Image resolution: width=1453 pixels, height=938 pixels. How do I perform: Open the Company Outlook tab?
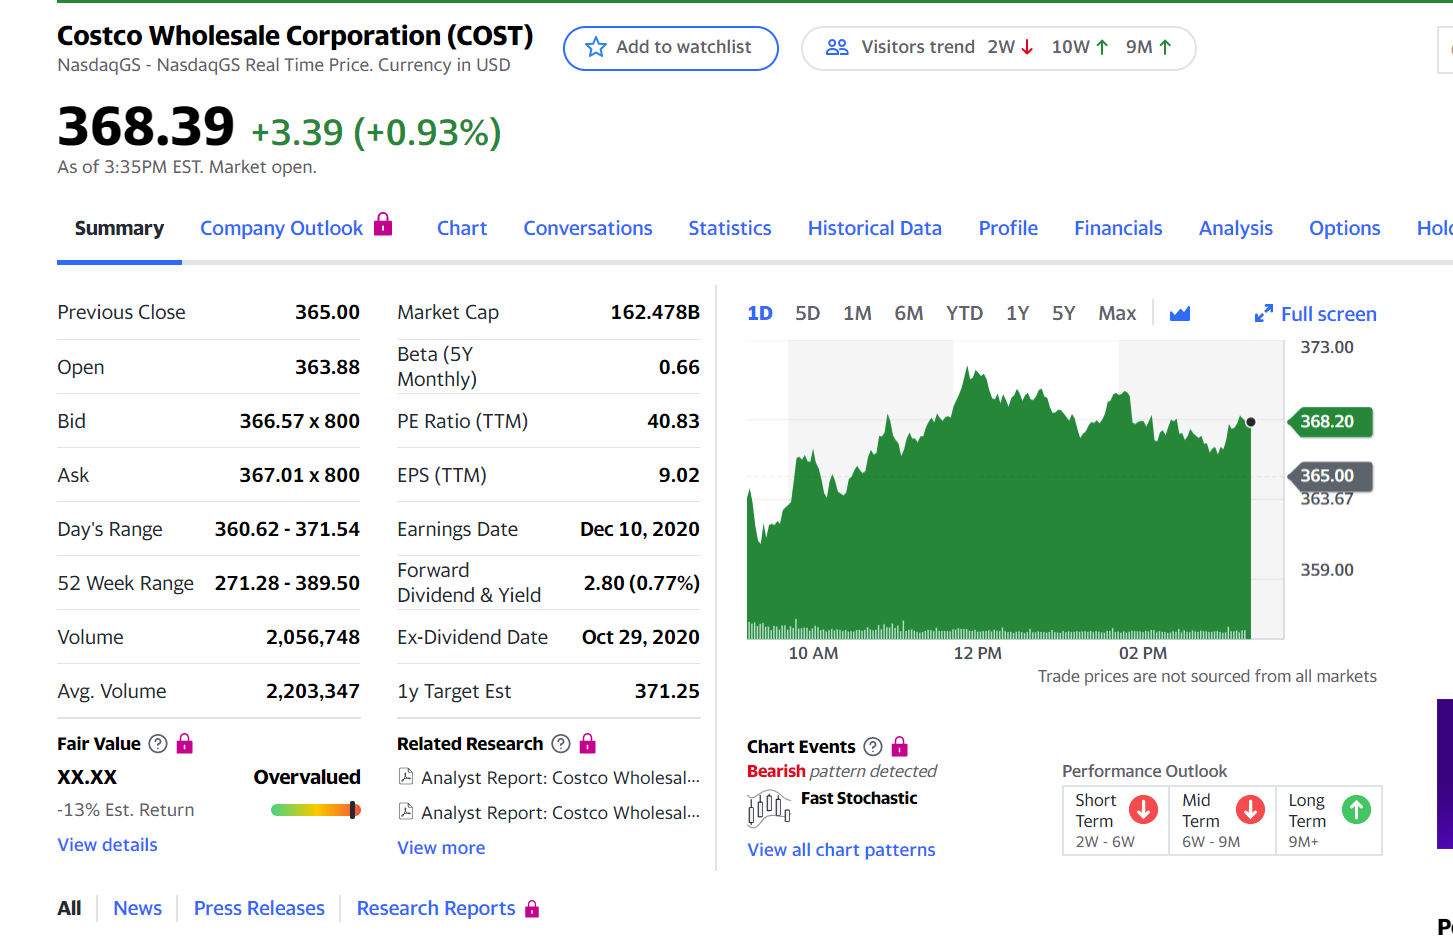click(281, 228)
